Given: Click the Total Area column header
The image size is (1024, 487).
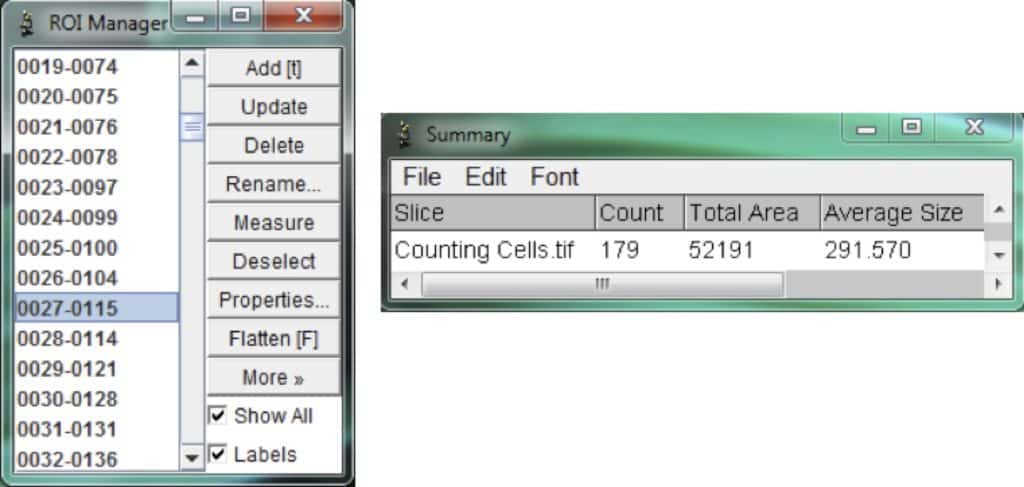Looking at the screenshot, I should tap(752, 213).
